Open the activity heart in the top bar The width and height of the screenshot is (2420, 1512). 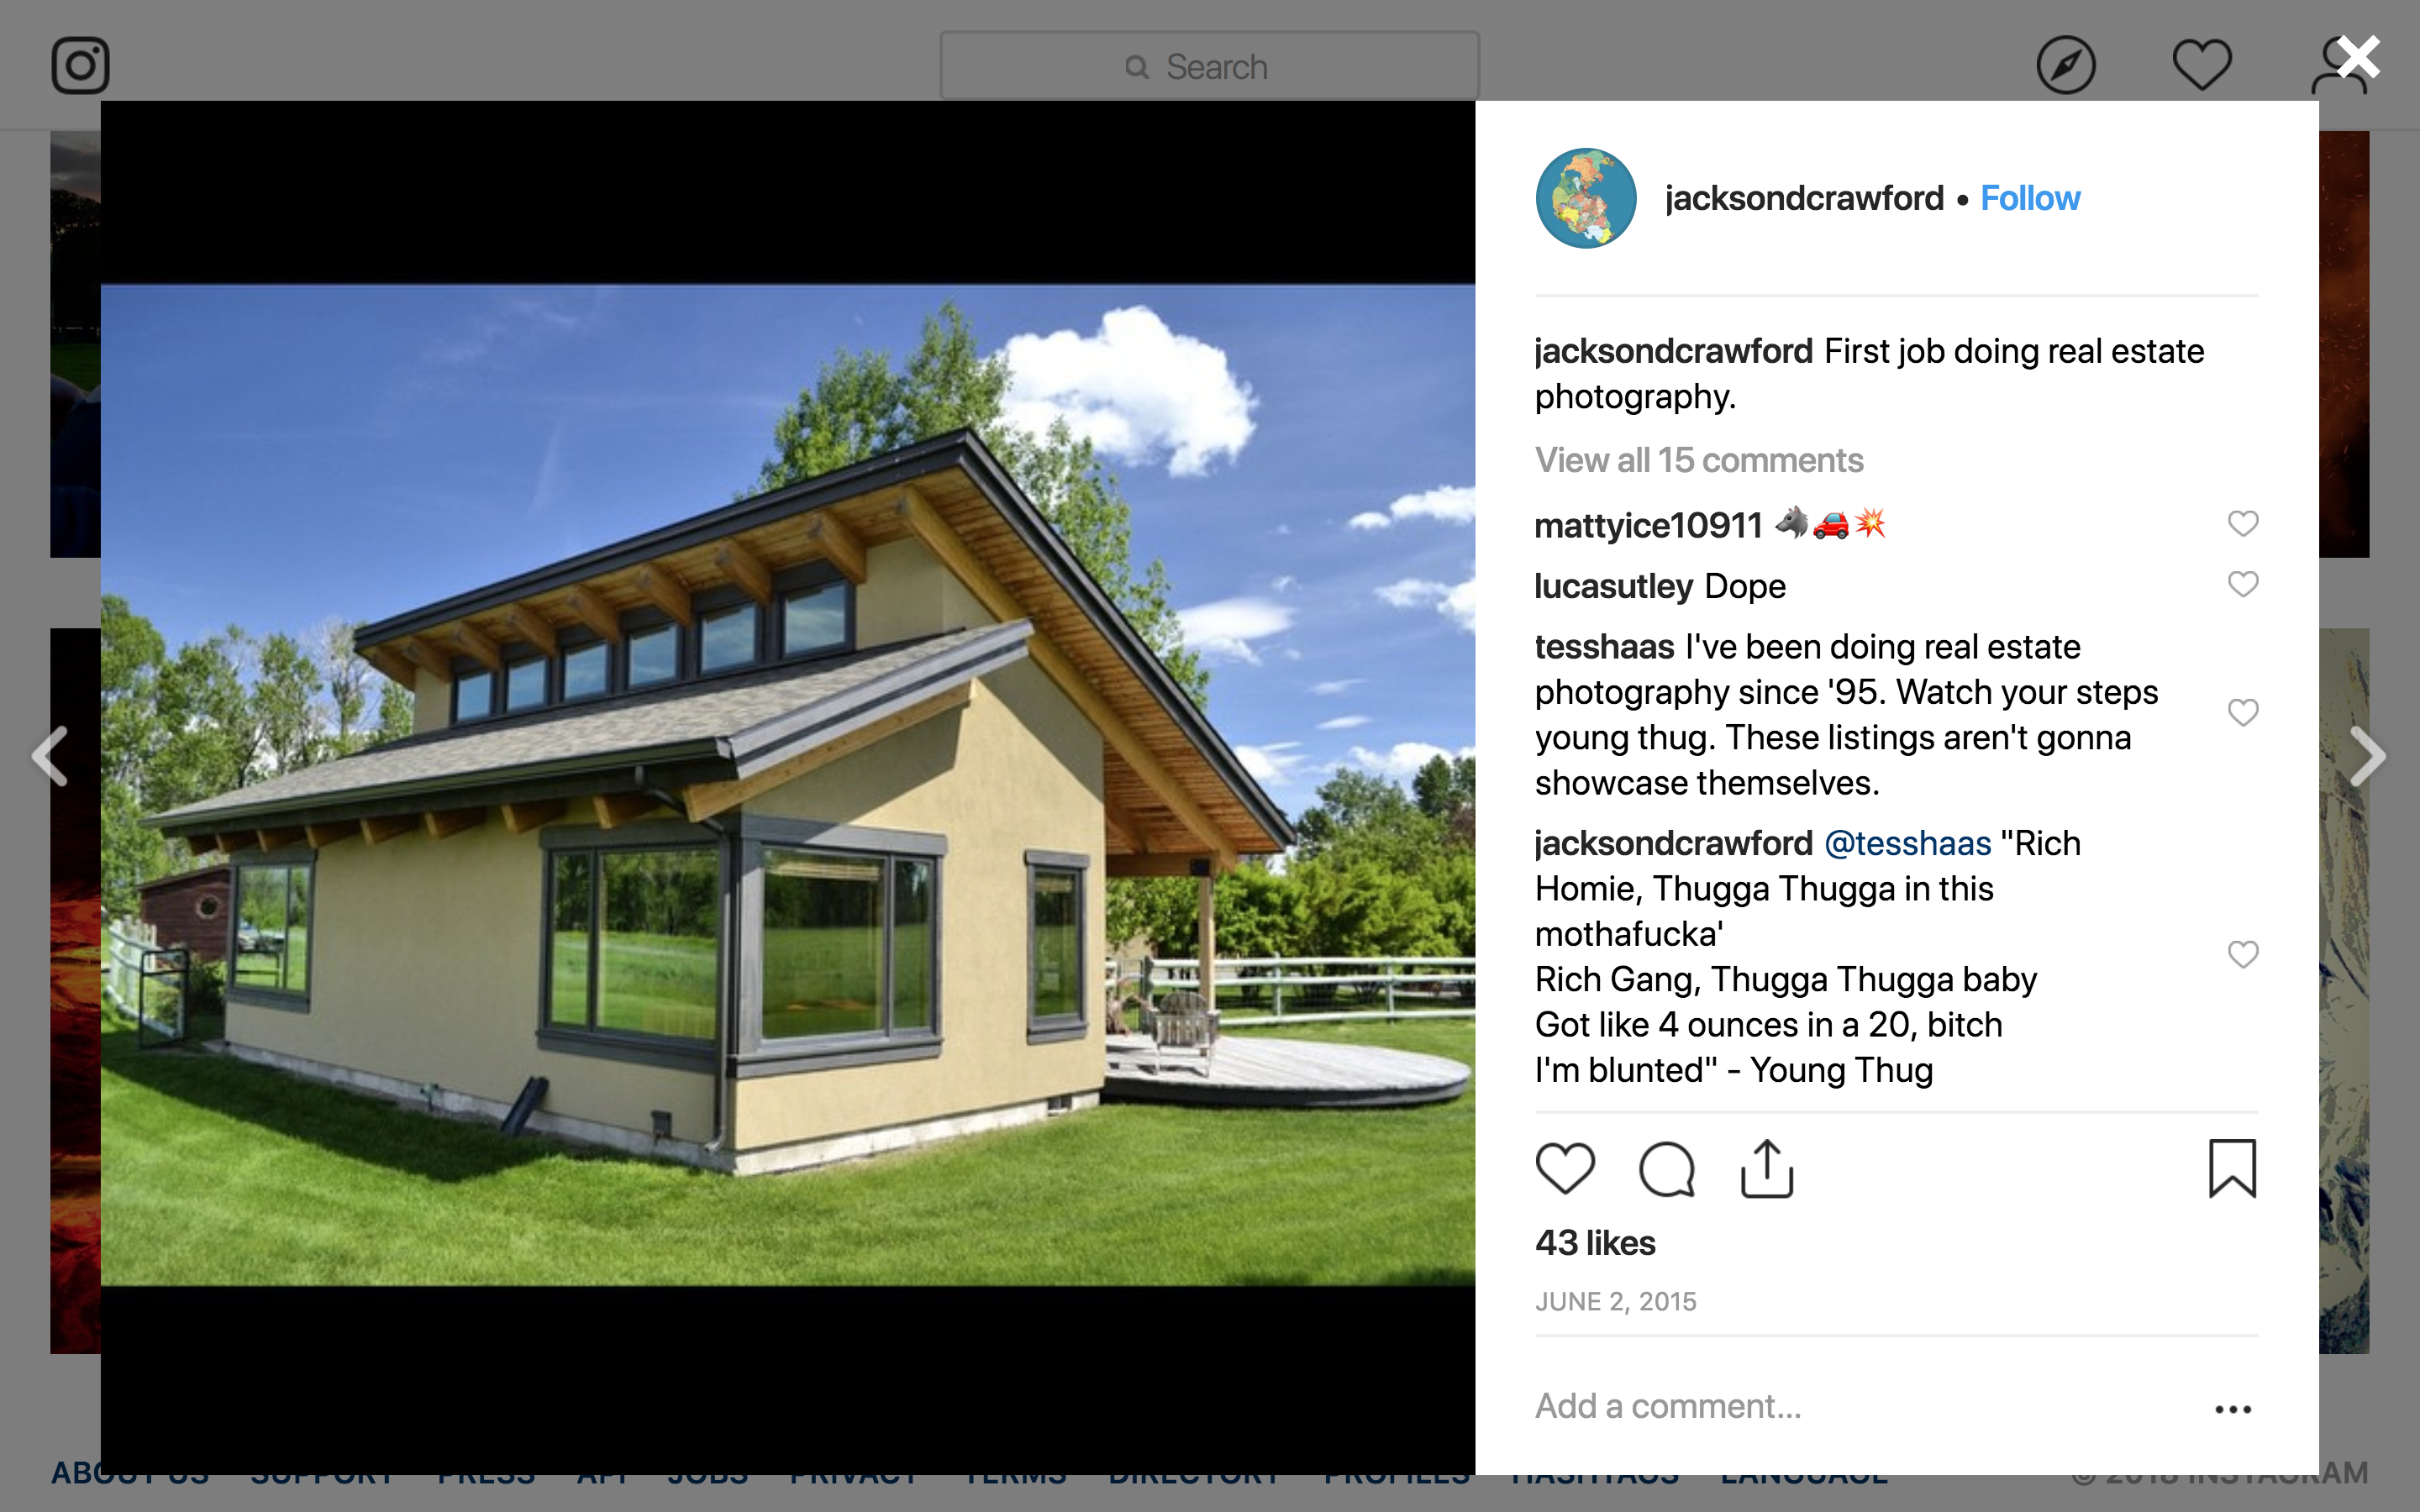(x=2202, y=66)
